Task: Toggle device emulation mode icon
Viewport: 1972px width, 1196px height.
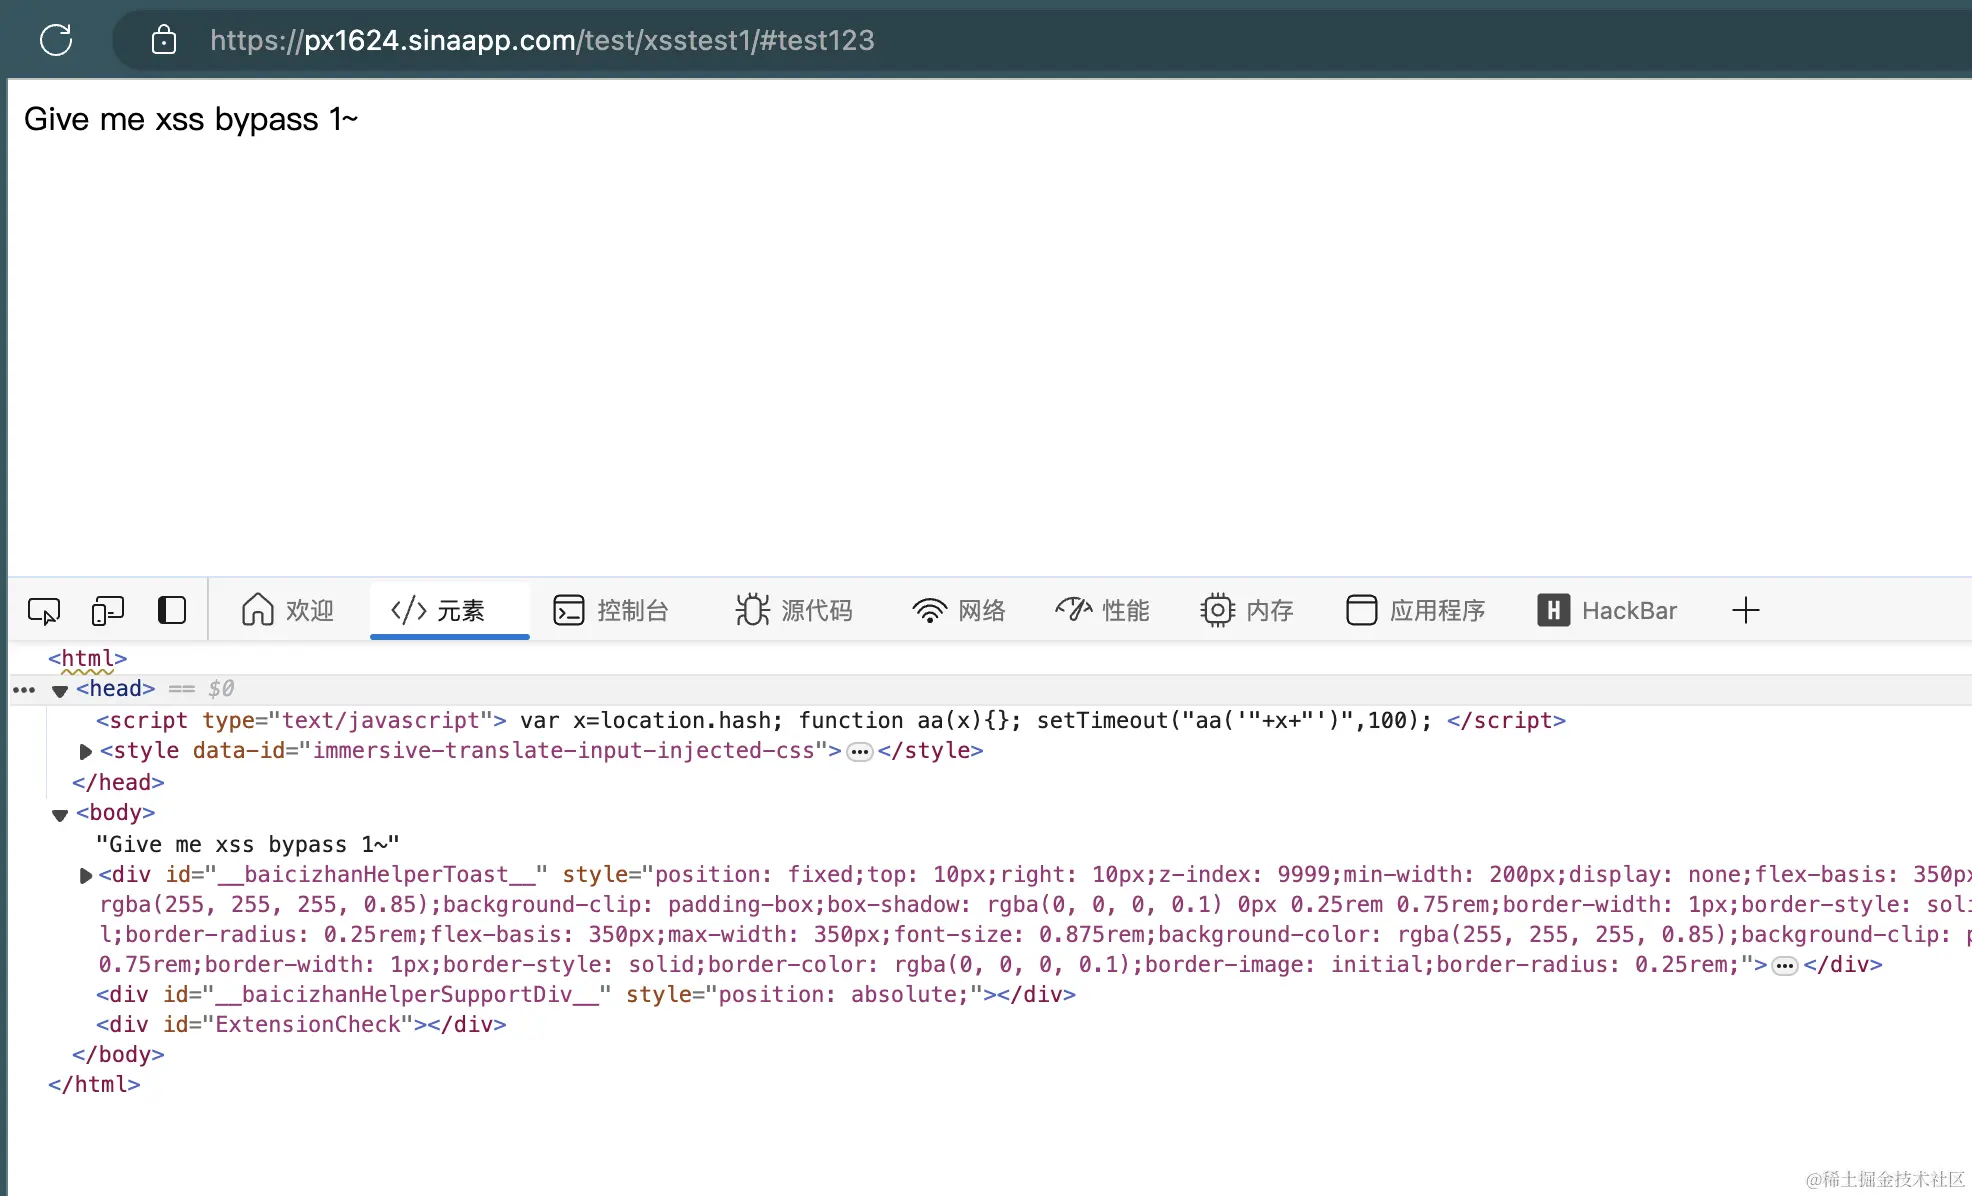Action: pos(107,610)
